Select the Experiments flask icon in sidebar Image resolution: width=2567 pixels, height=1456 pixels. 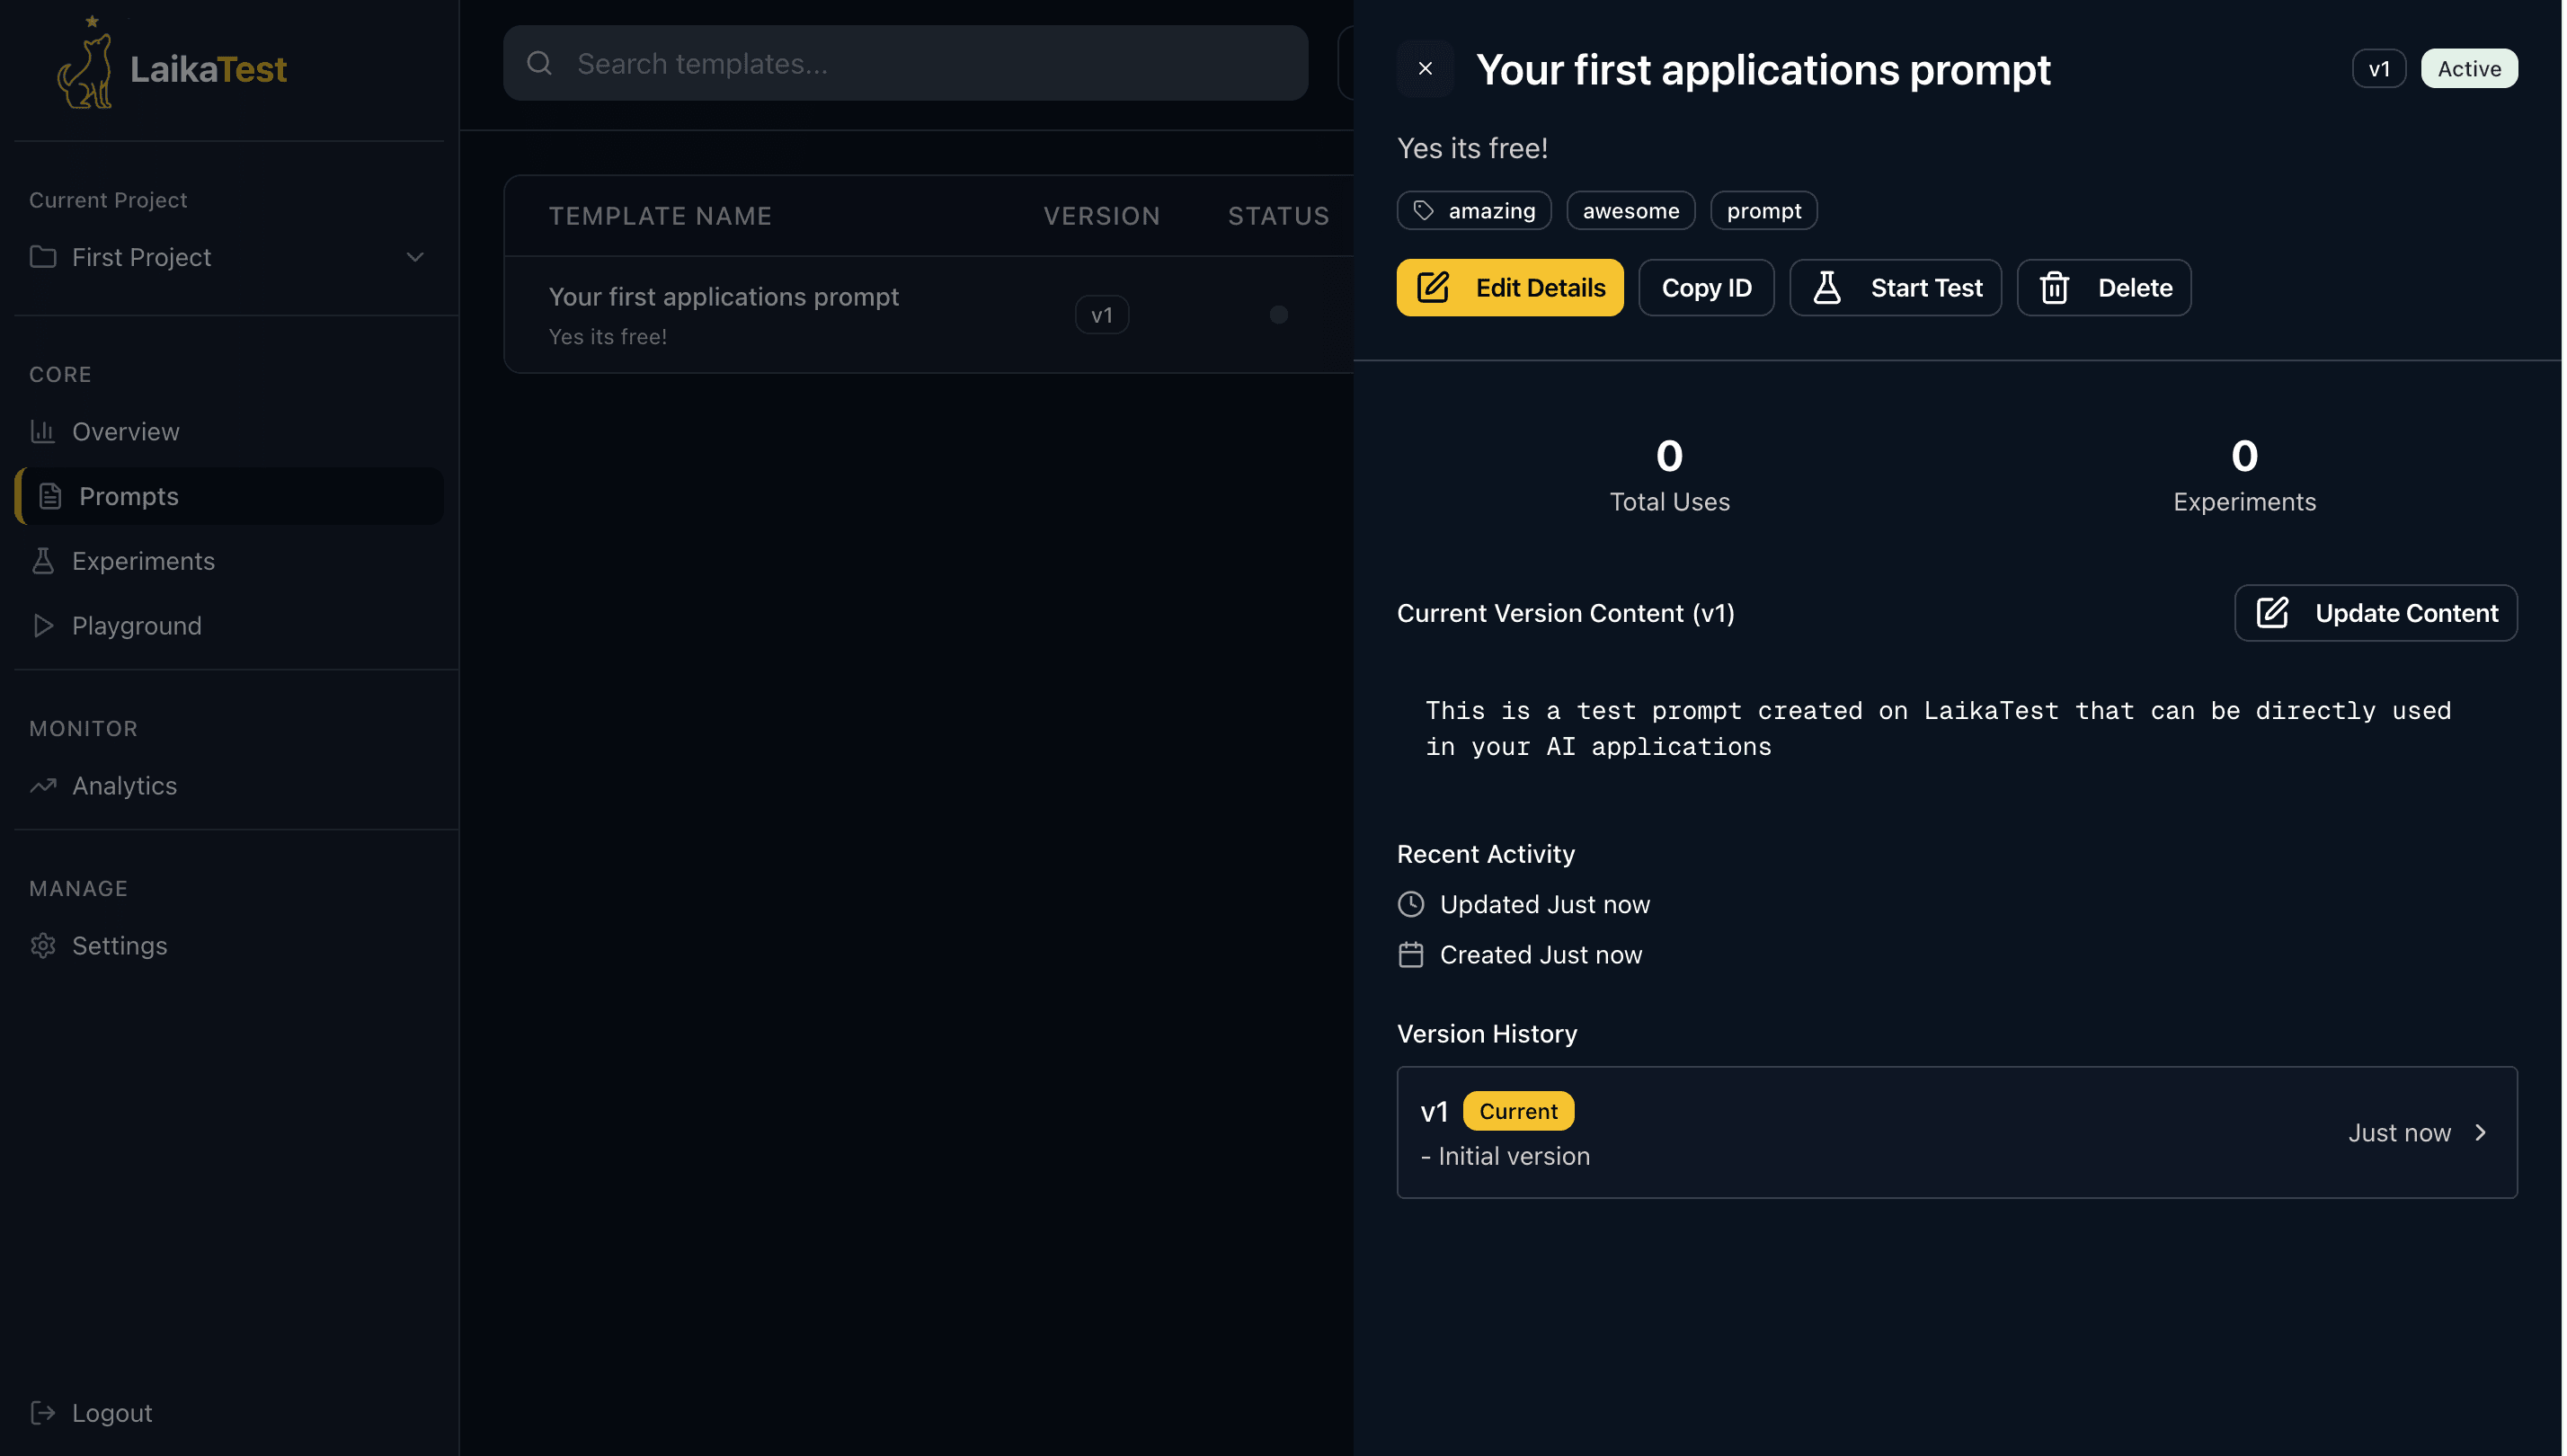(x=43, y=560)
